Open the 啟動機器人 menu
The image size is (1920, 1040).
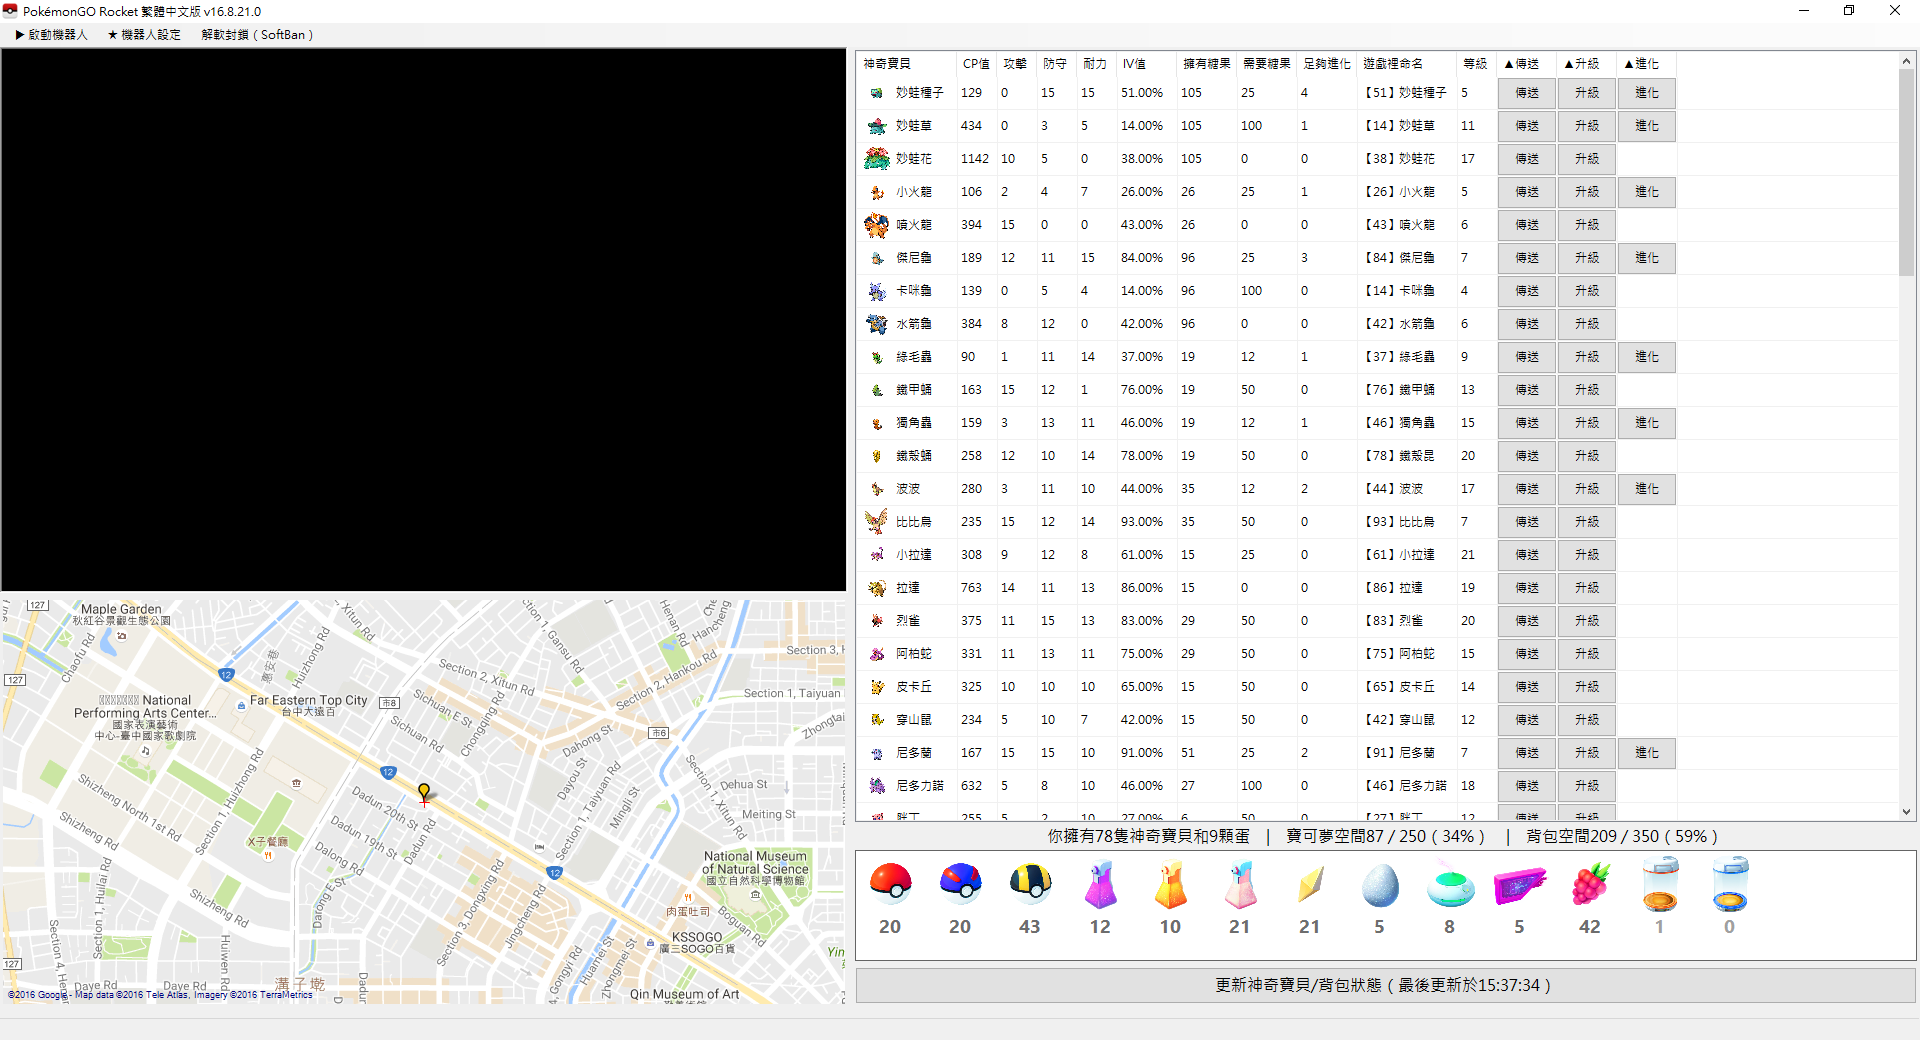pos(52,35)
